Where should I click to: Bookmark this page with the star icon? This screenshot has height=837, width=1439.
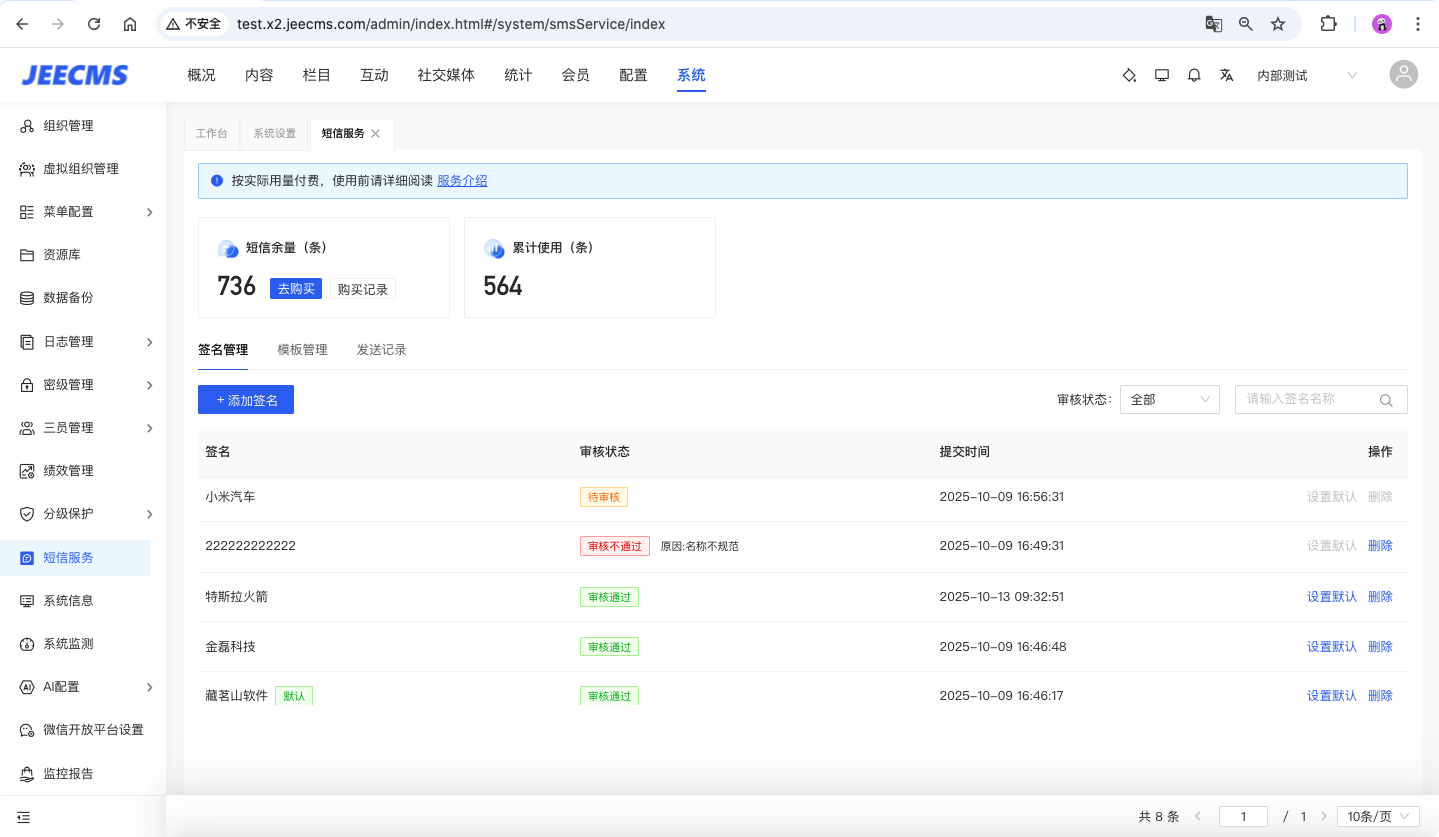[x=1278, y=24]
